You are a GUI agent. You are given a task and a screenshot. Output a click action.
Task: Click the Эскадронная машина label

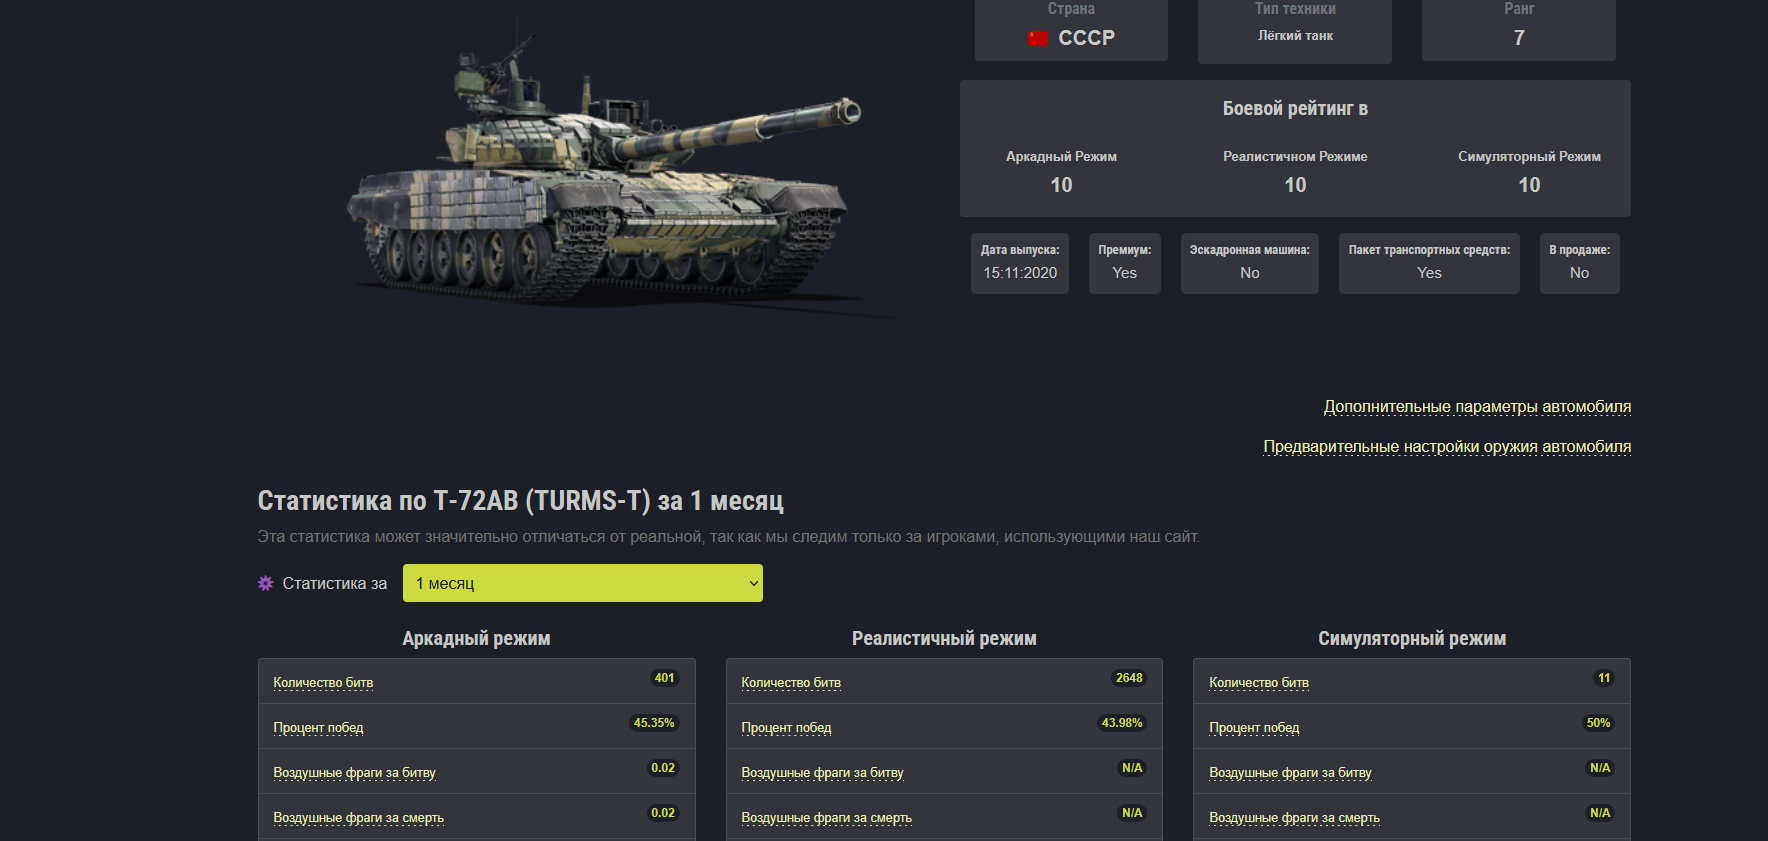1250,250
